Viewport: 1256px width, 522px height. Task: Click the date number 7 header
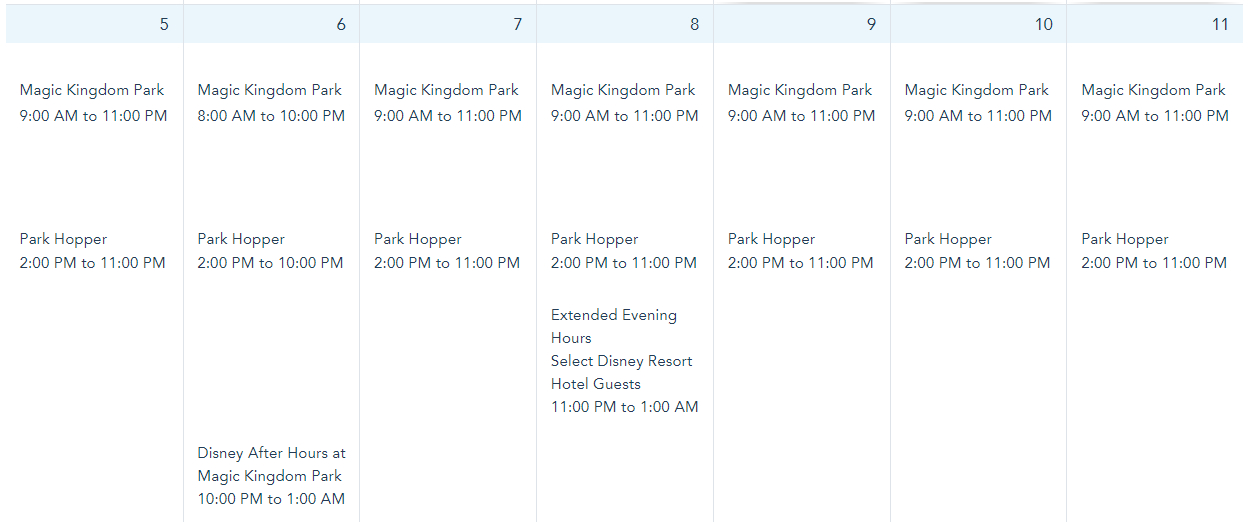(517, 24)
